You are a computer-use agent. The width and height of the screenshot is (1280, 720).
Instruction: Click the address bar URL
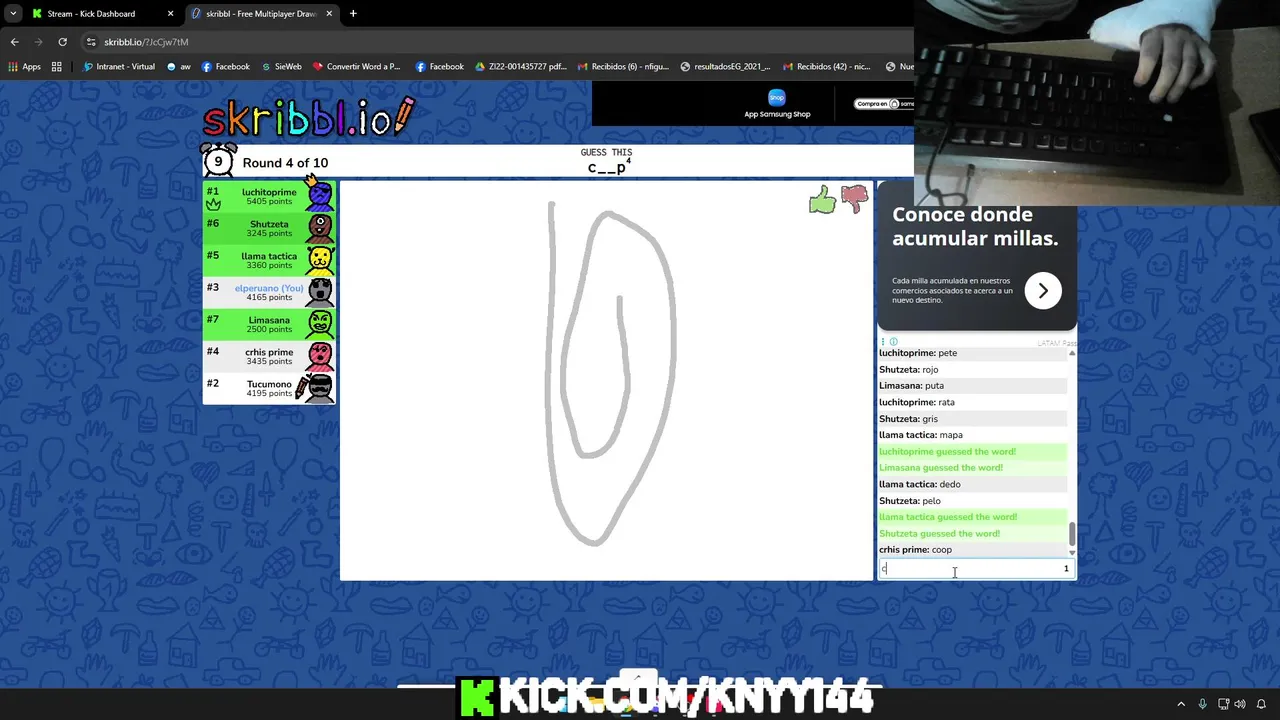pos(146,42)
